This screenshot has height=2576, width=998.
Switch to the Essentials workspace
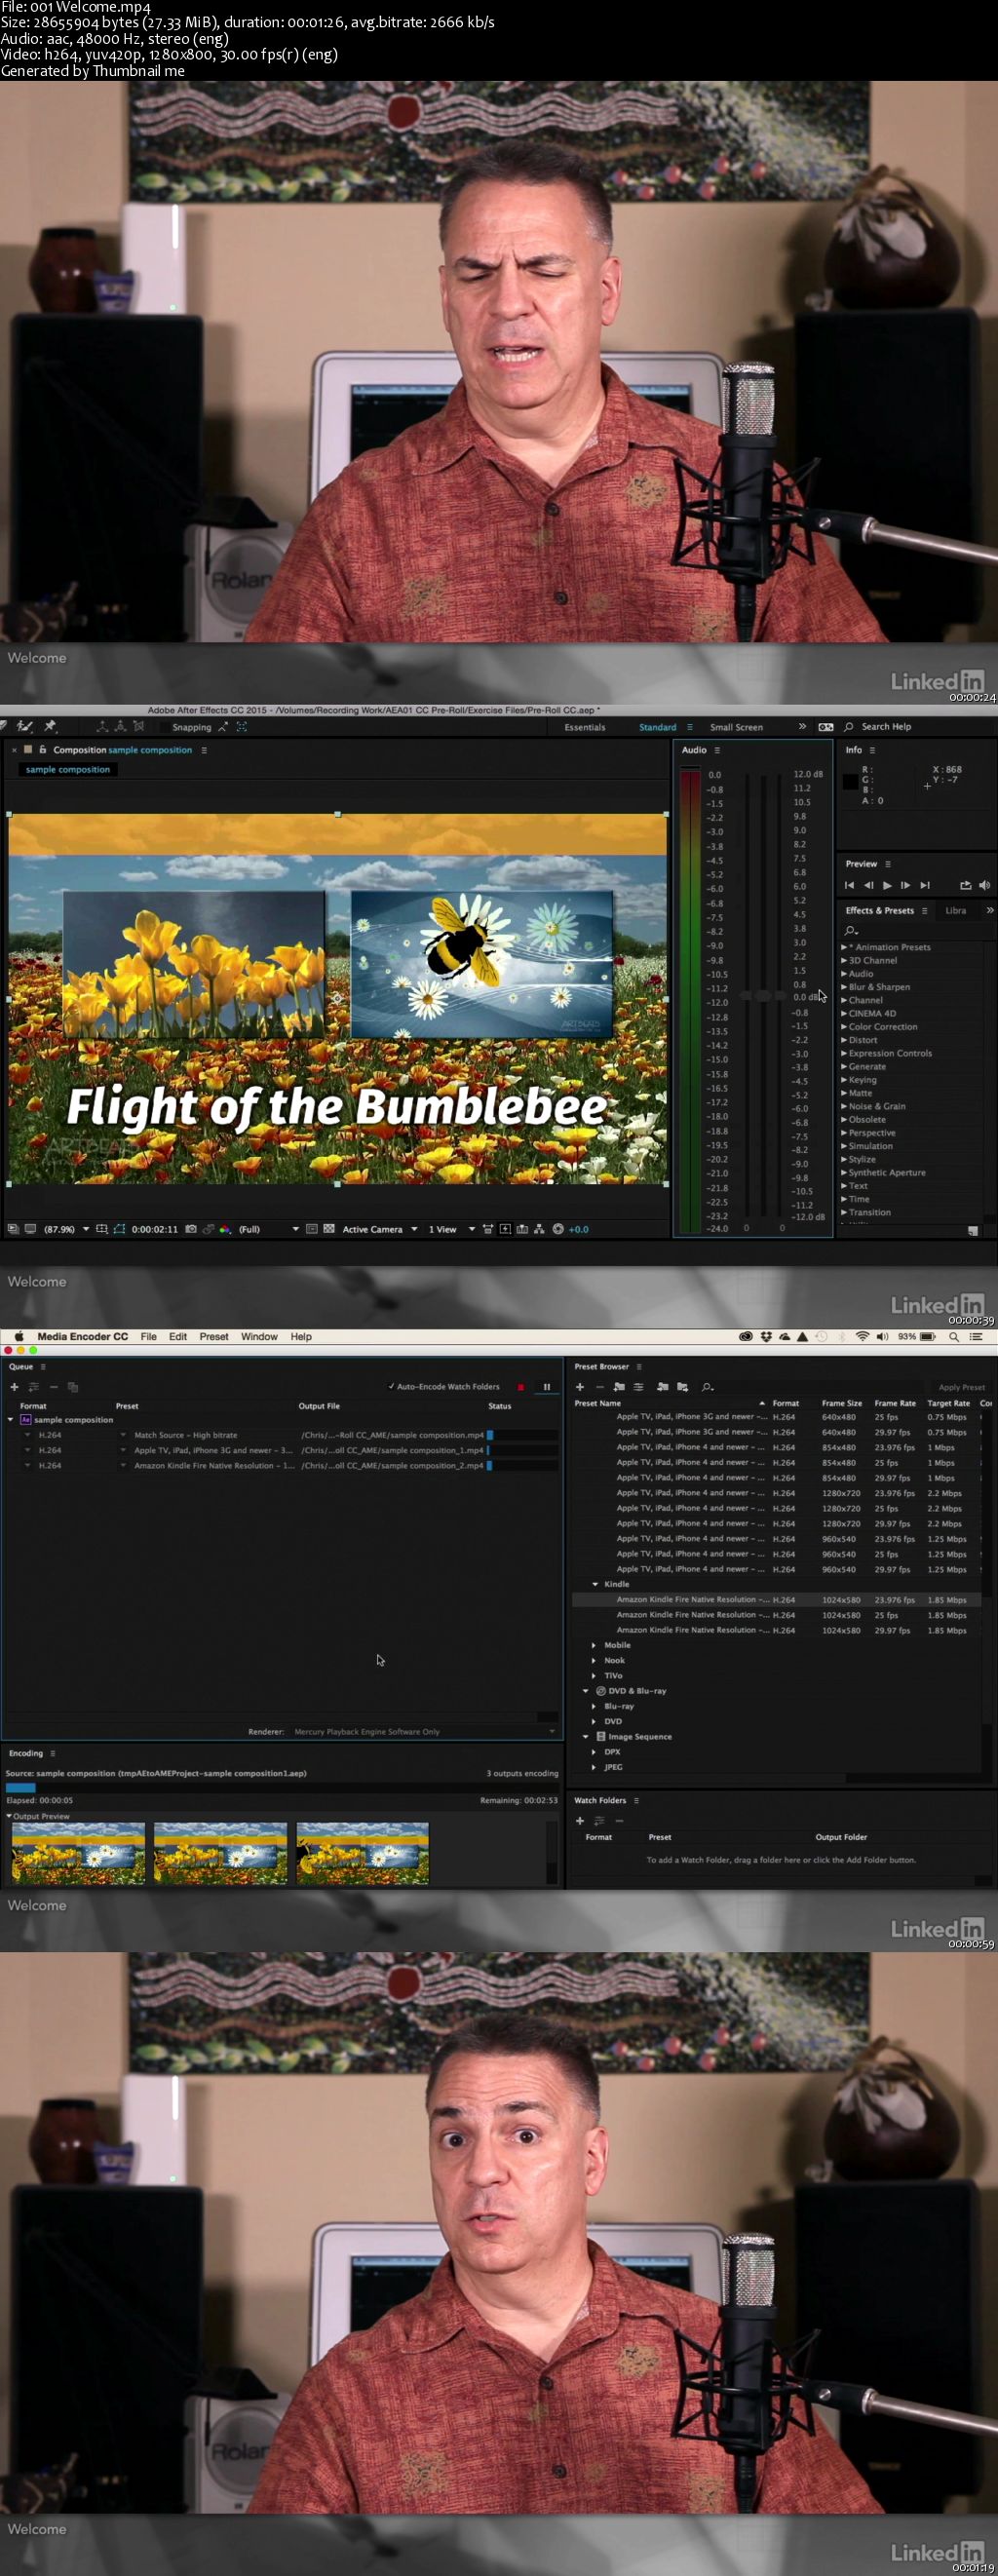click(585, 727)
